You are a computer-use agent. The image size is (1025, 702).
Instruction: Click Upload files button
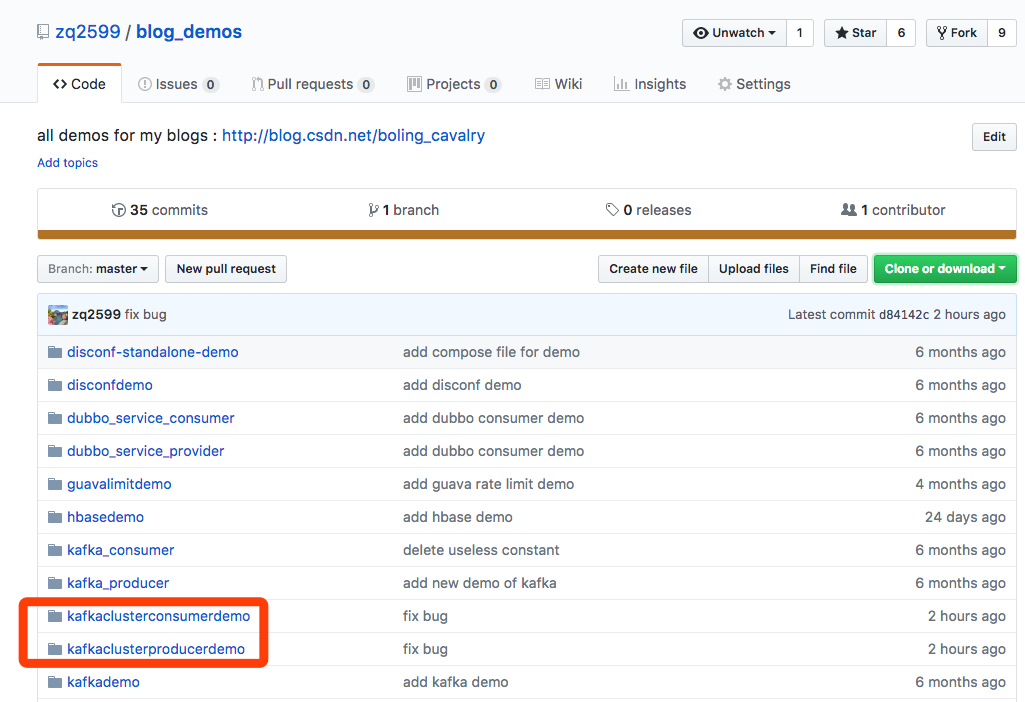pos(754,269)
